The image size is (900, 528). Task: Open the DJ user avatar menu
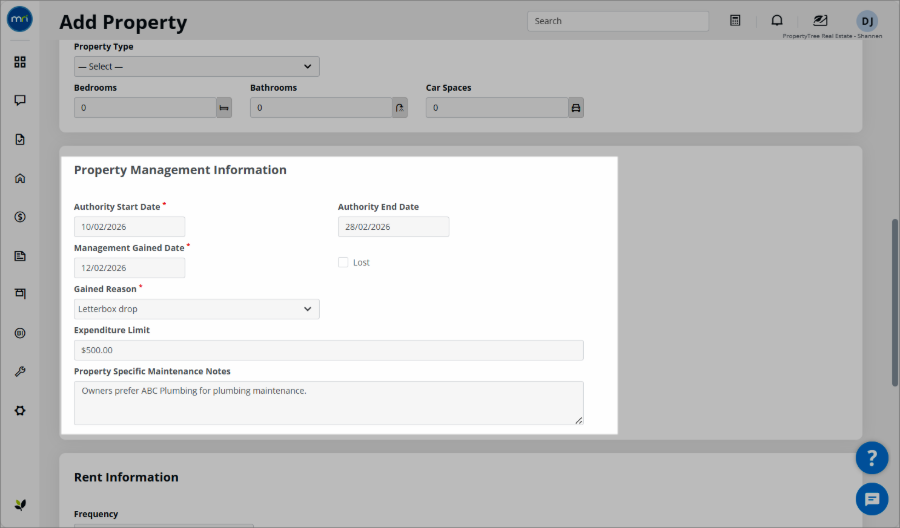pos(867,22)
